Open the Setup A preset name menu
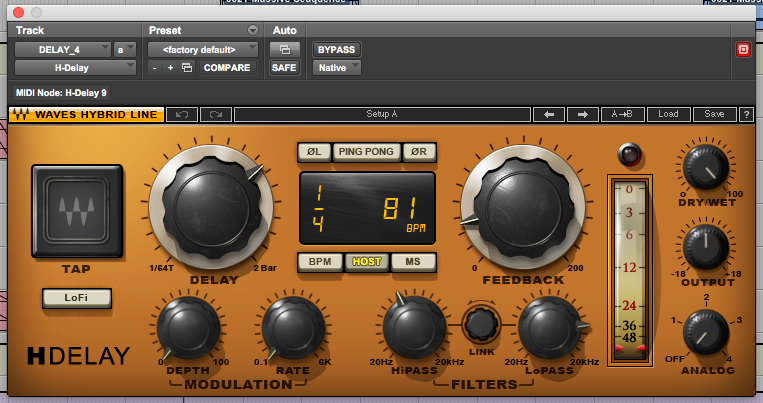Viewport: 763px width, 403px height. pyautogui.click(x=382, y=115)
